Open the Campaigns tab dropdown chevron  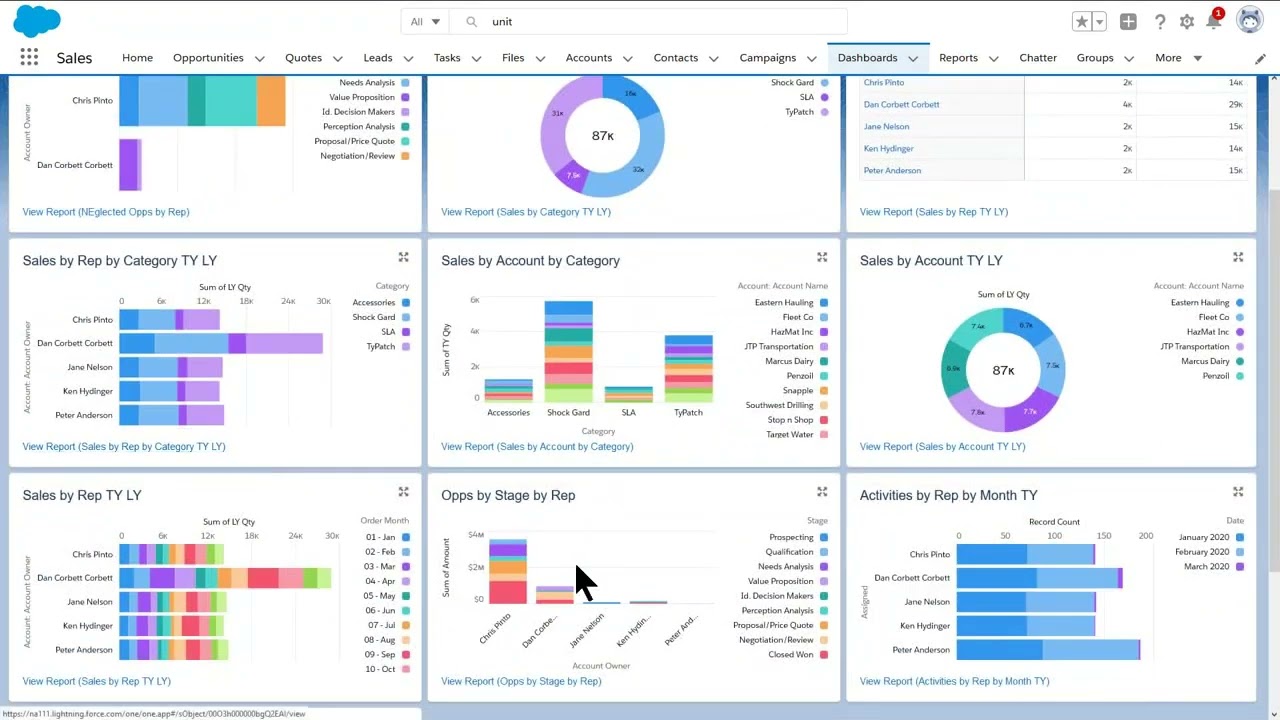coord(812,59)
